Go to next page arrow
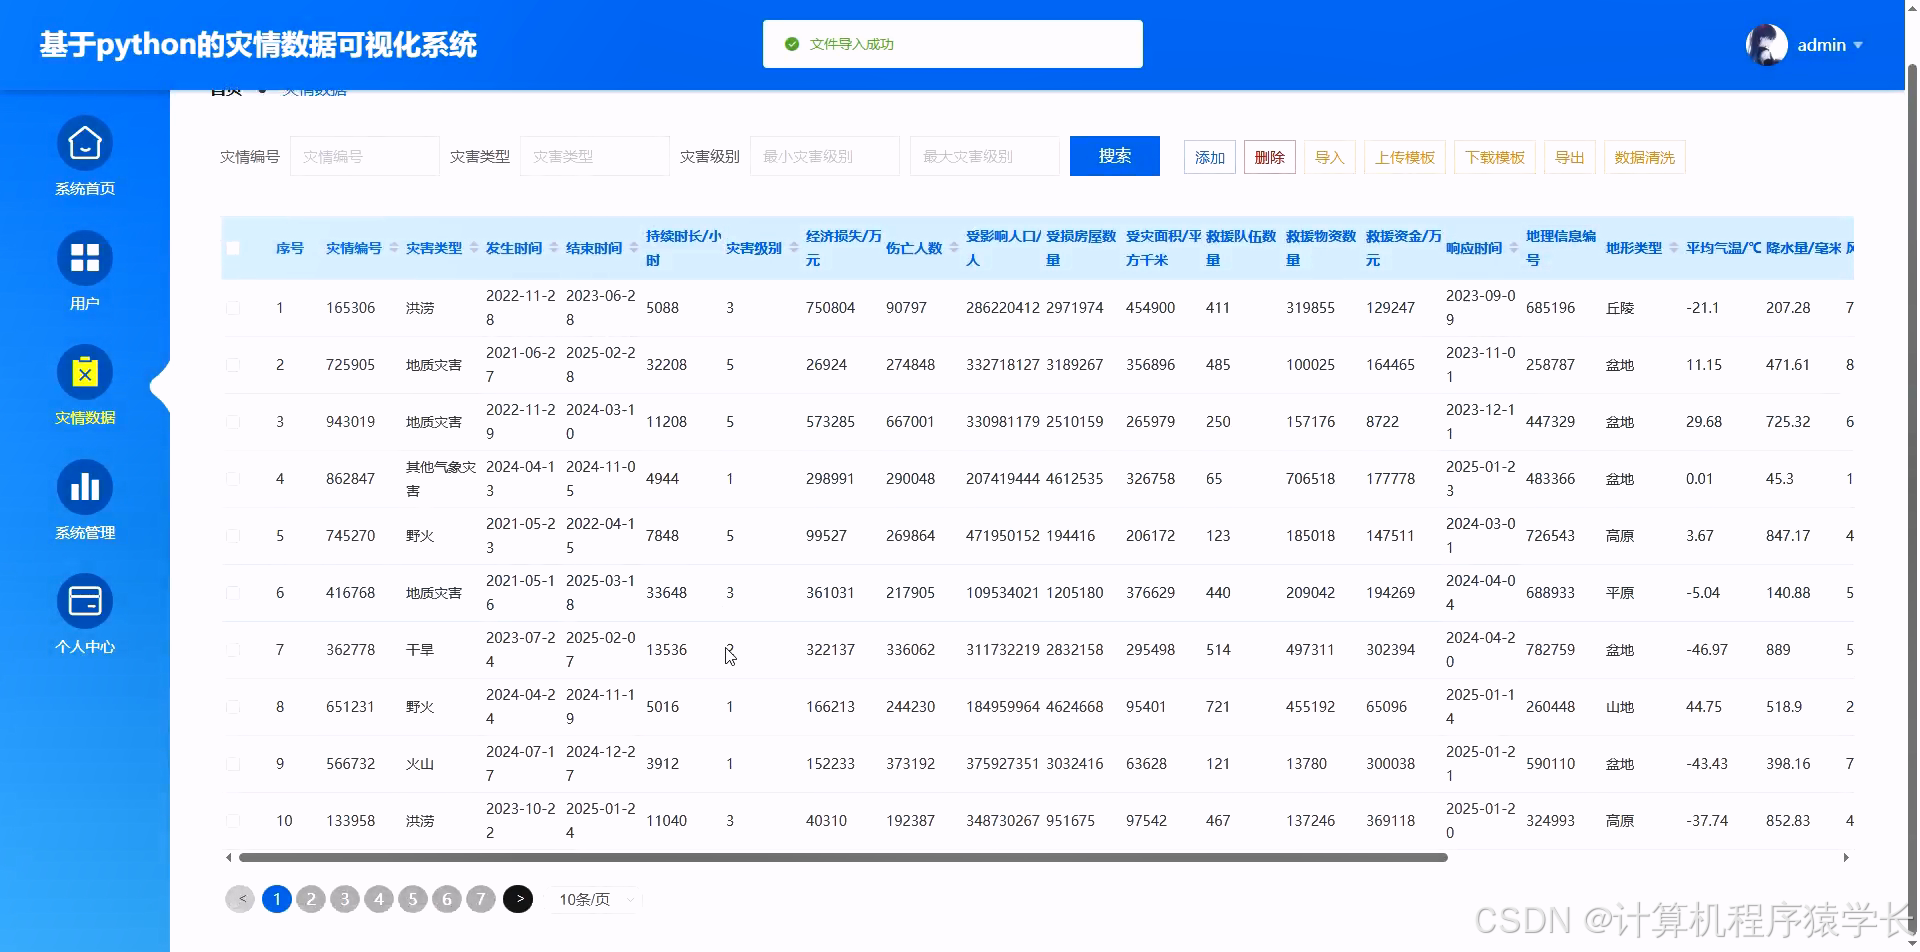Screen dimensions: 1920x952 [518, 899]
